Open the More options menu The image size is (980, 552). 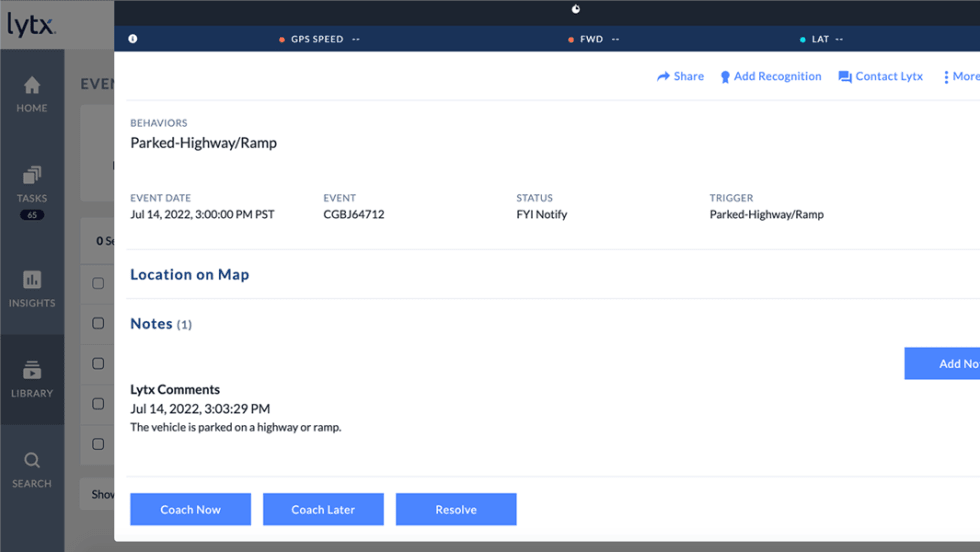coord(960,77)
